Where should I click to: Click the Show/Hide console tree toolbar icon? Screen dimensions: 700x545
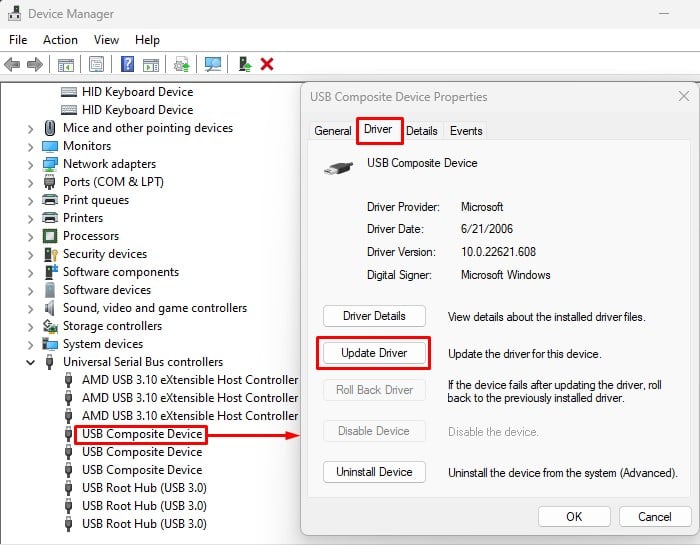tap(66, 65)
